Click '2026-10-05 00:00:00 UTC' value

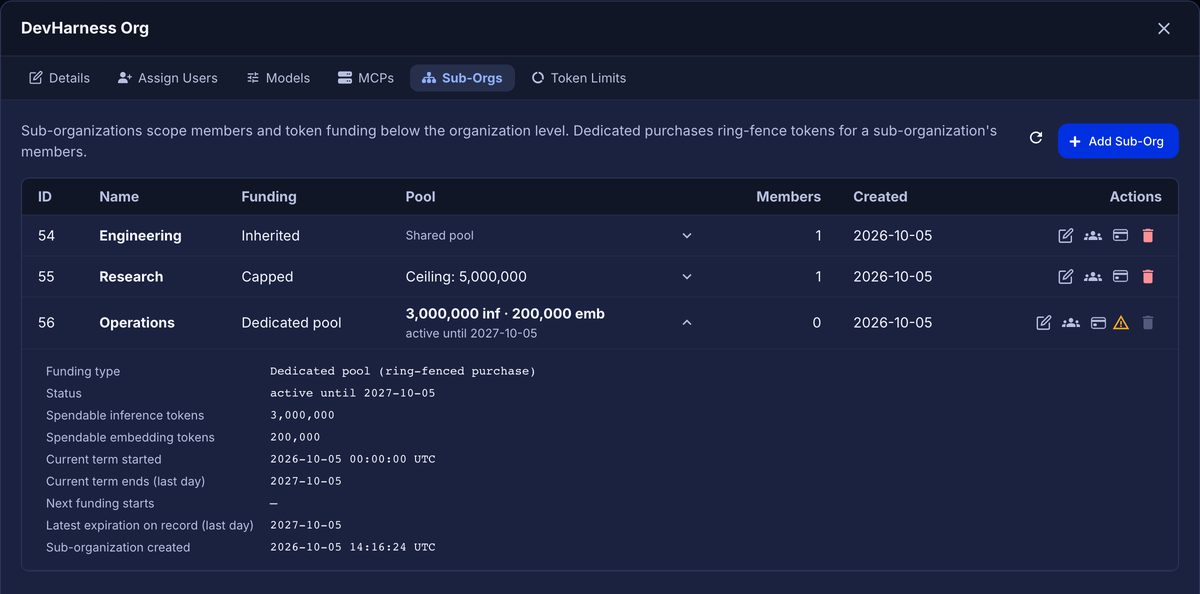353,459
